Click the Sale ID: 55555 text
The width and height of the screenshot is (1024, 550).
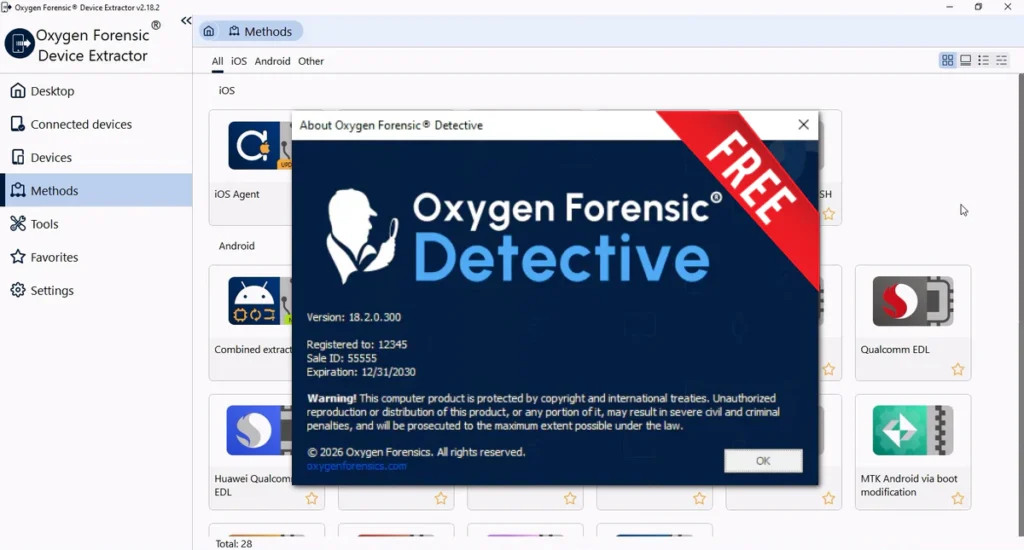342,358
